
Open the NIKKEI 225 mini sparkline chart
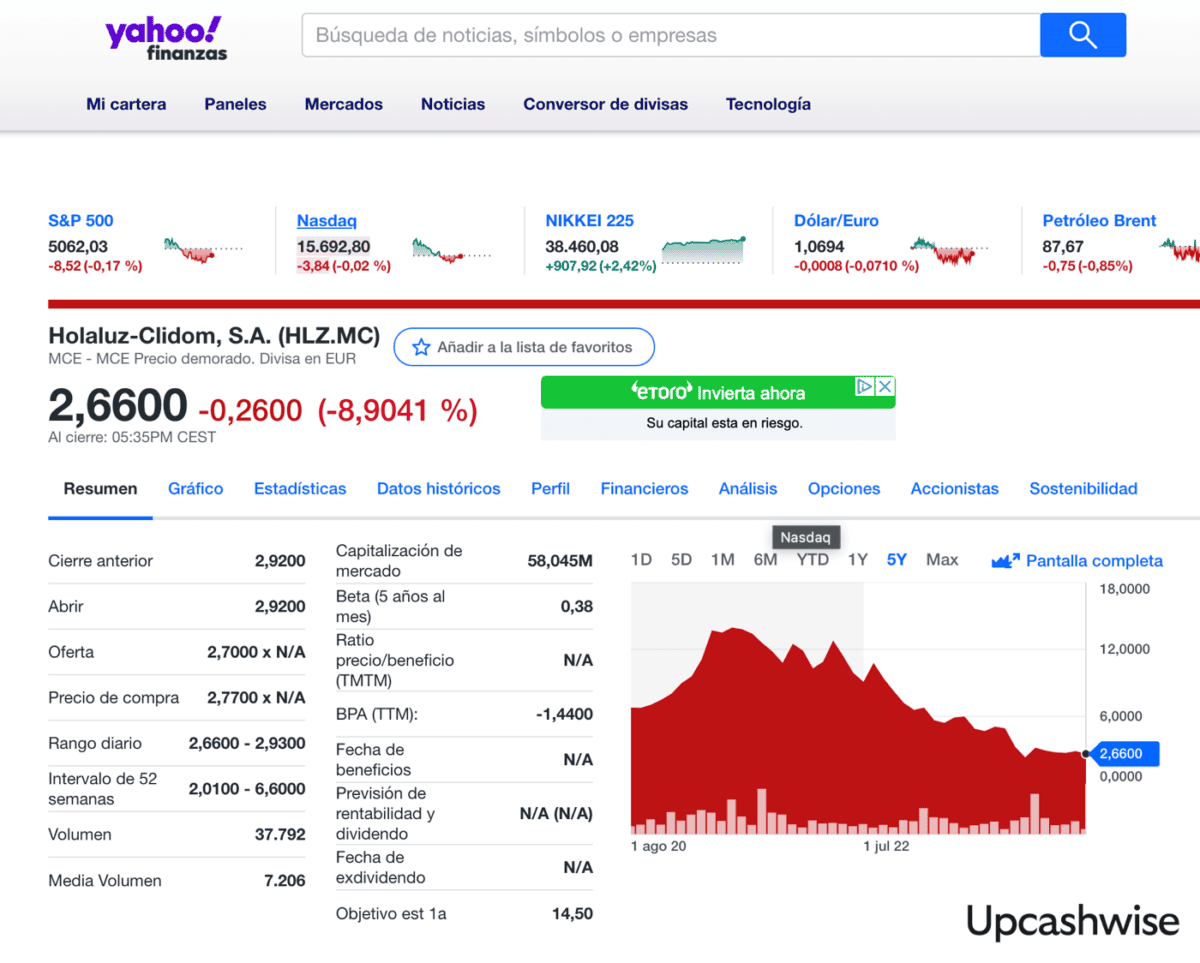[x=704, y=249]
